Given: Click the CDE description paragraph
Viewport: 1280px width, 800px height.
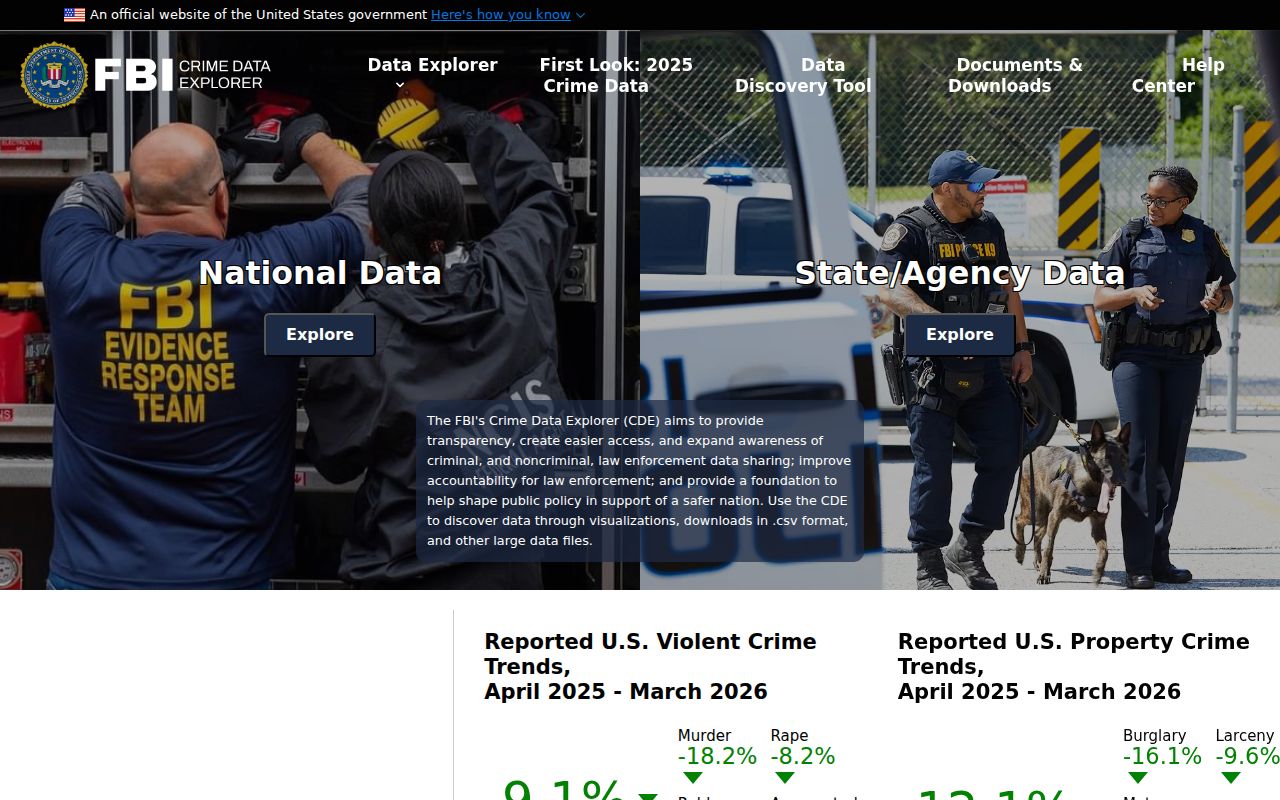Looking at the screenshot, I should tap(640, 481).
